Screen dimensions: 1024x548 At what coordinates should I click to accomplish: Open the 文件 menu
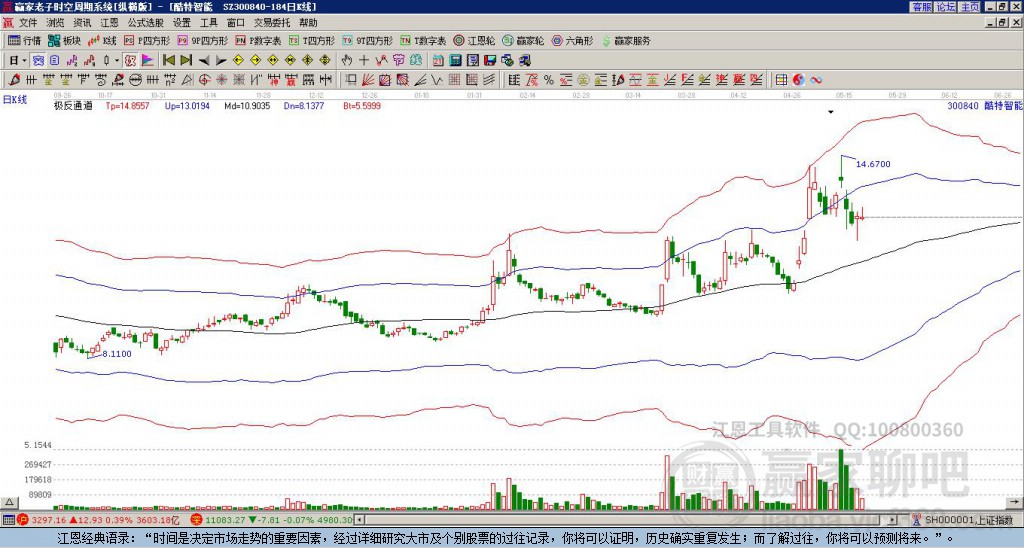tap(28, 23)
